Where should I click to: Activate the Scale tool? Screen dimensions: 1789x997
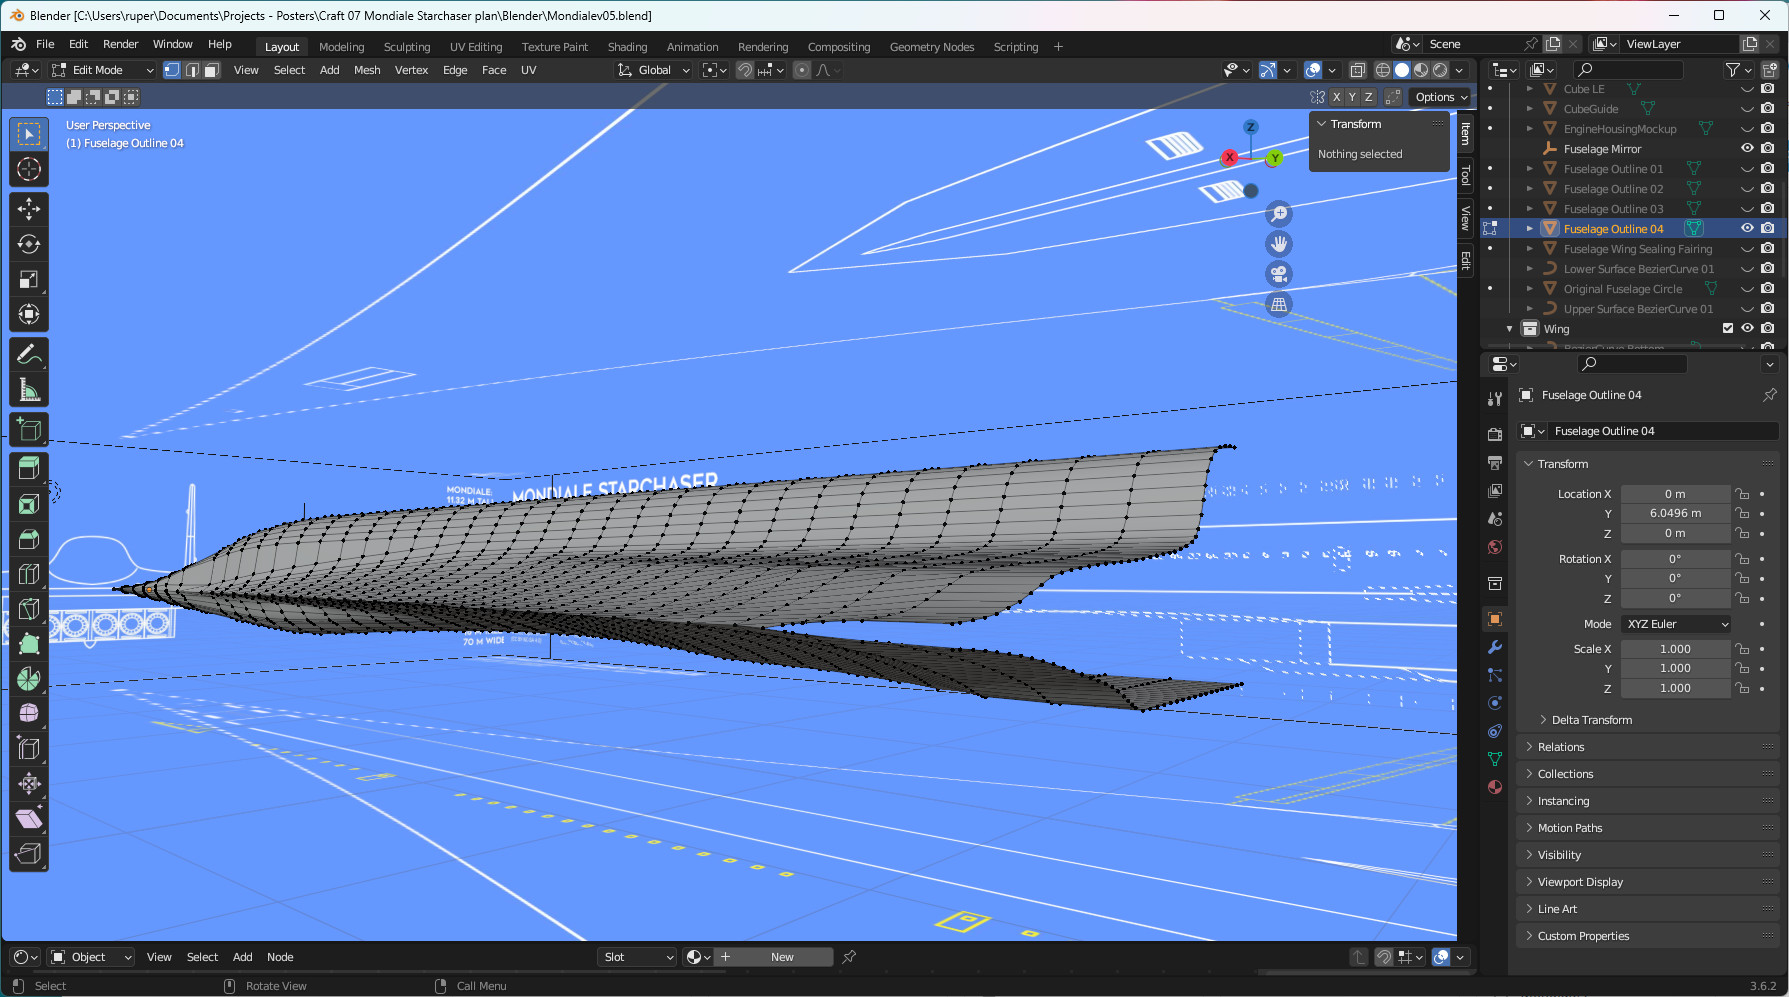pos(29,279)
